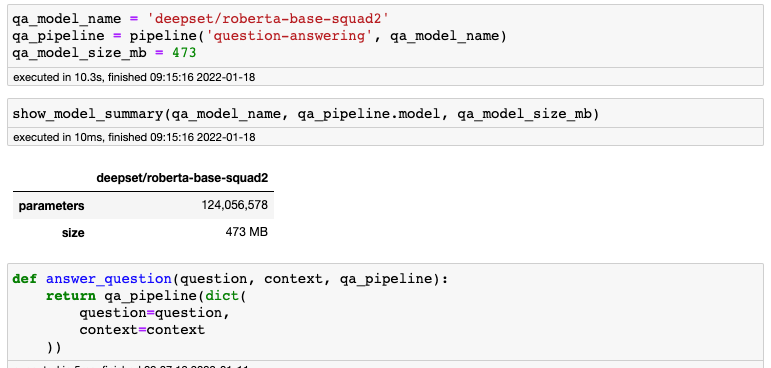Select the show_model_summary code cell
771x368 pixels.
tap(386, 114)
